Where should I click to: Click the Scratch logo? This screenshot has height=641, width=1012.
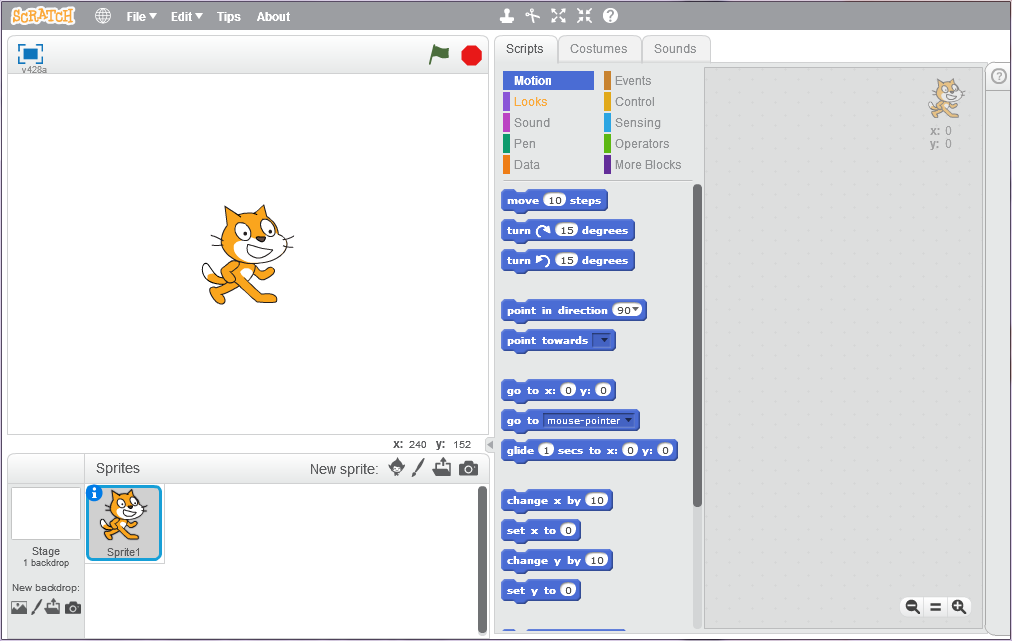(43, 16)
